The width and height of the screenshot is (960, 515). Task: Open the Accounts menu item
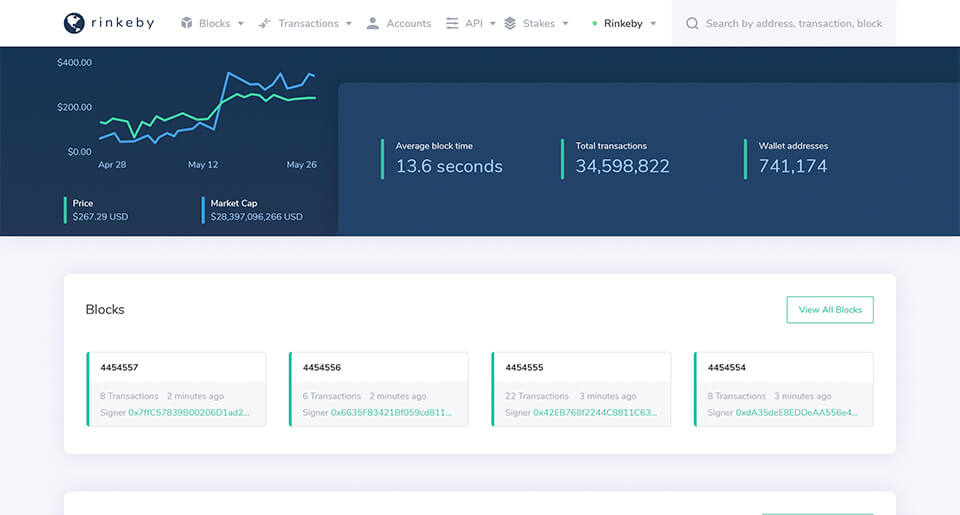coord(408,23)
